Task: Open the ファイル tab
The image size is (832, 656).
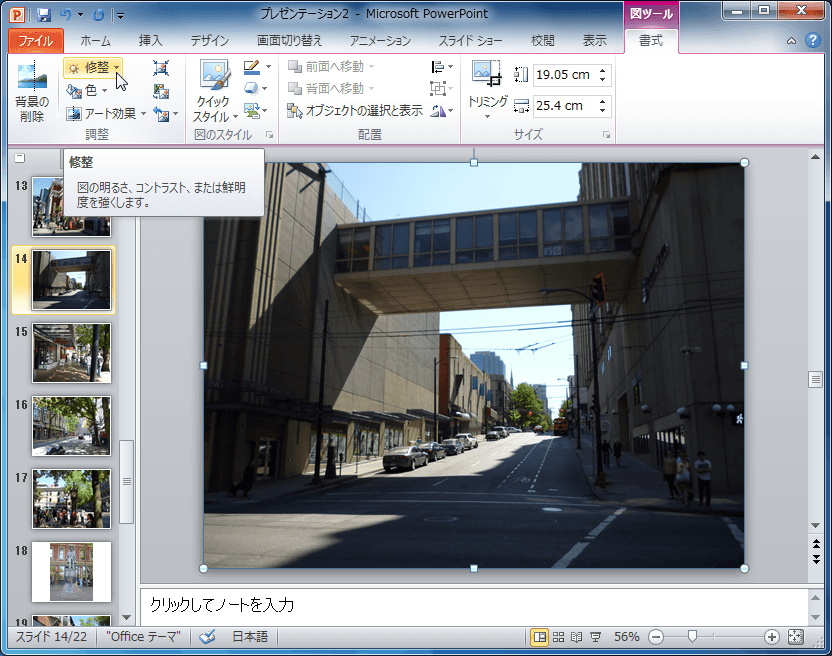Action: pyautogui.click(x=36, y=41)
